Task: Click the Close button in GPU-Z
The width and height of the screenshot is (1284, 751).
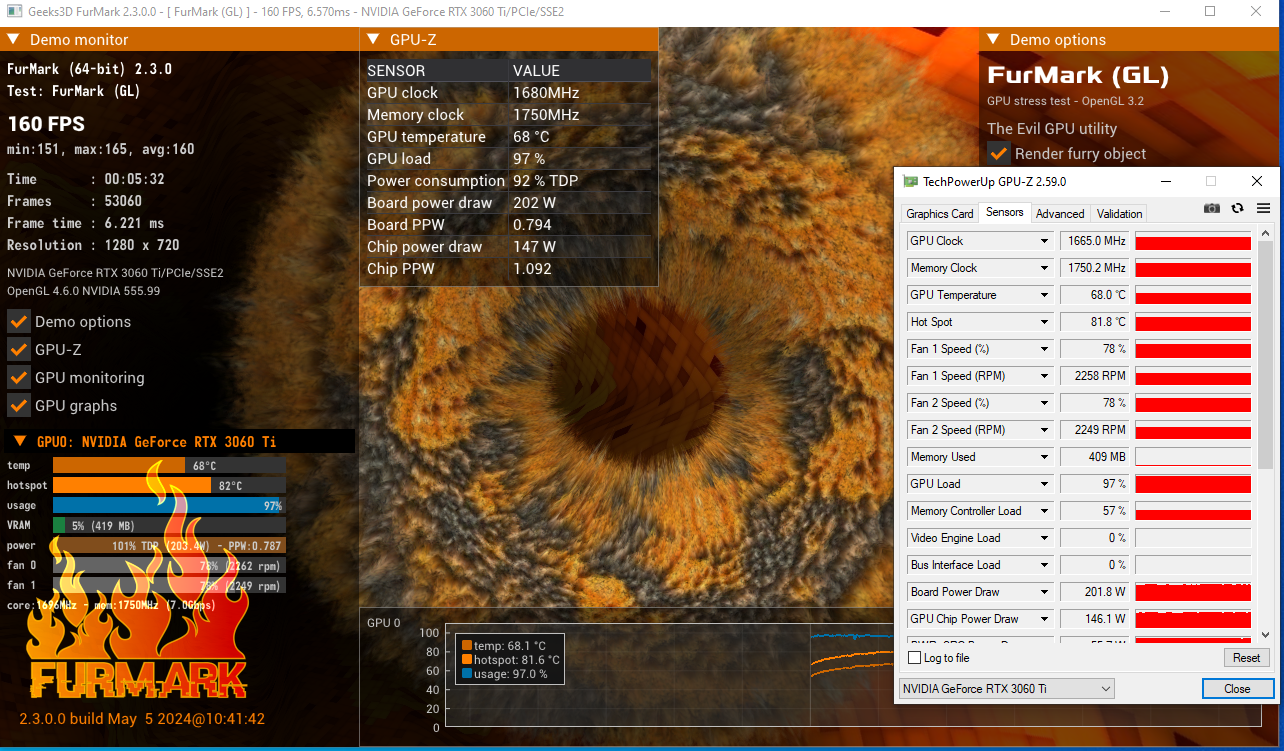Action: [1237, 688]
